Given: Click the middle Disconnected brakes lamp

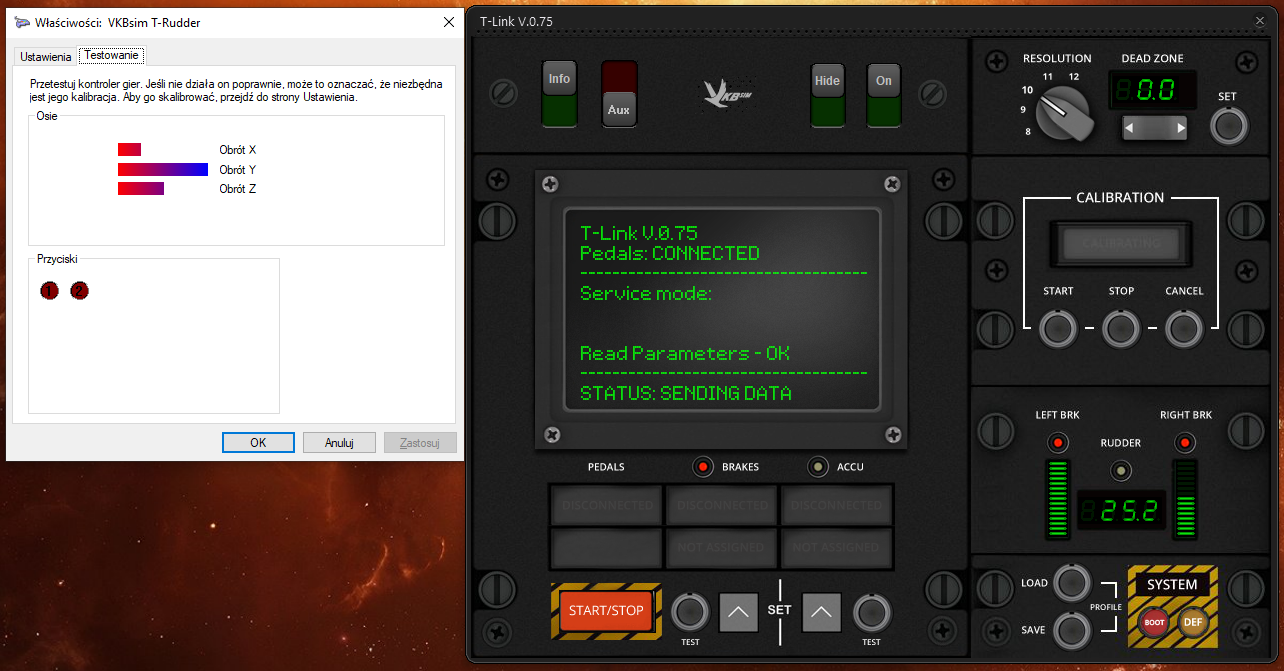Looking at the screenshot, I should (722, 505).
